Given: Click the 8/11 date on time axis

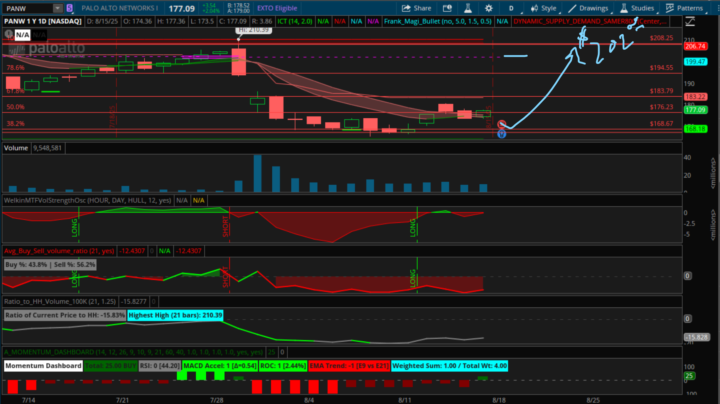Looking at the screenshot, I should [404, 400].
